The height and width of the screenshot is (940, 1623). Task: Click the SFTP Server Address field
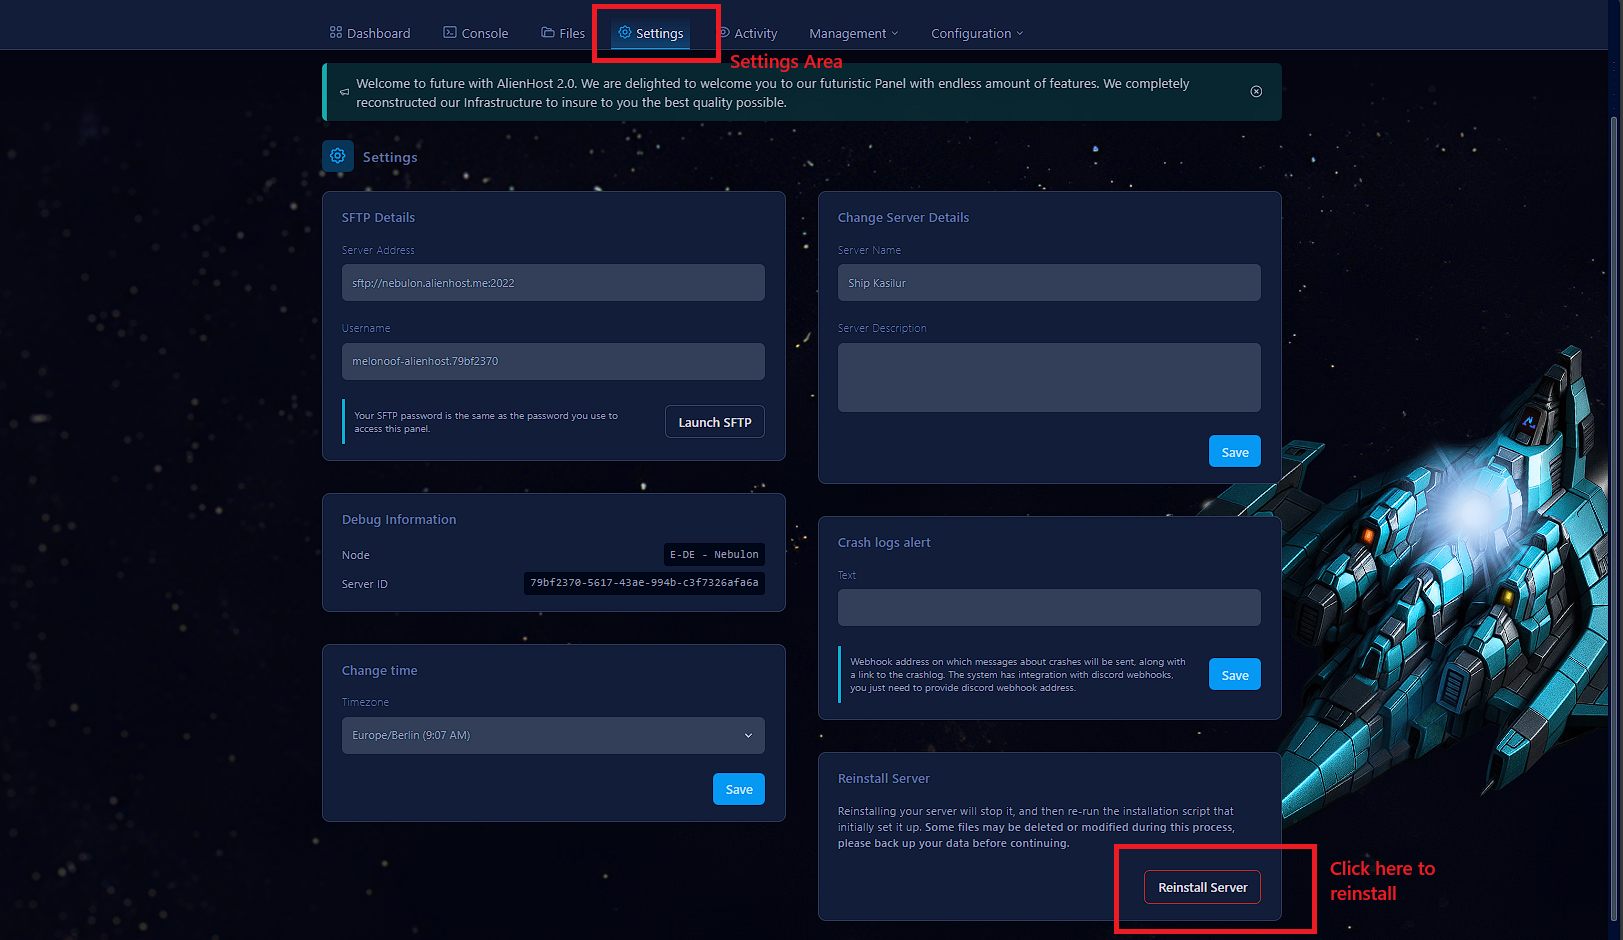click(x=553, y=283)
